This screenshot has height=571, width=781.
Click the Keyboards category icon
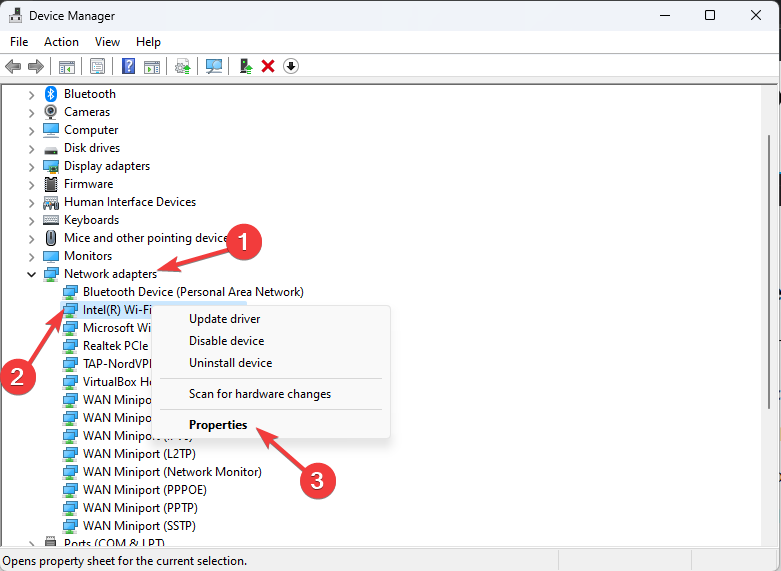click(51, 220)
